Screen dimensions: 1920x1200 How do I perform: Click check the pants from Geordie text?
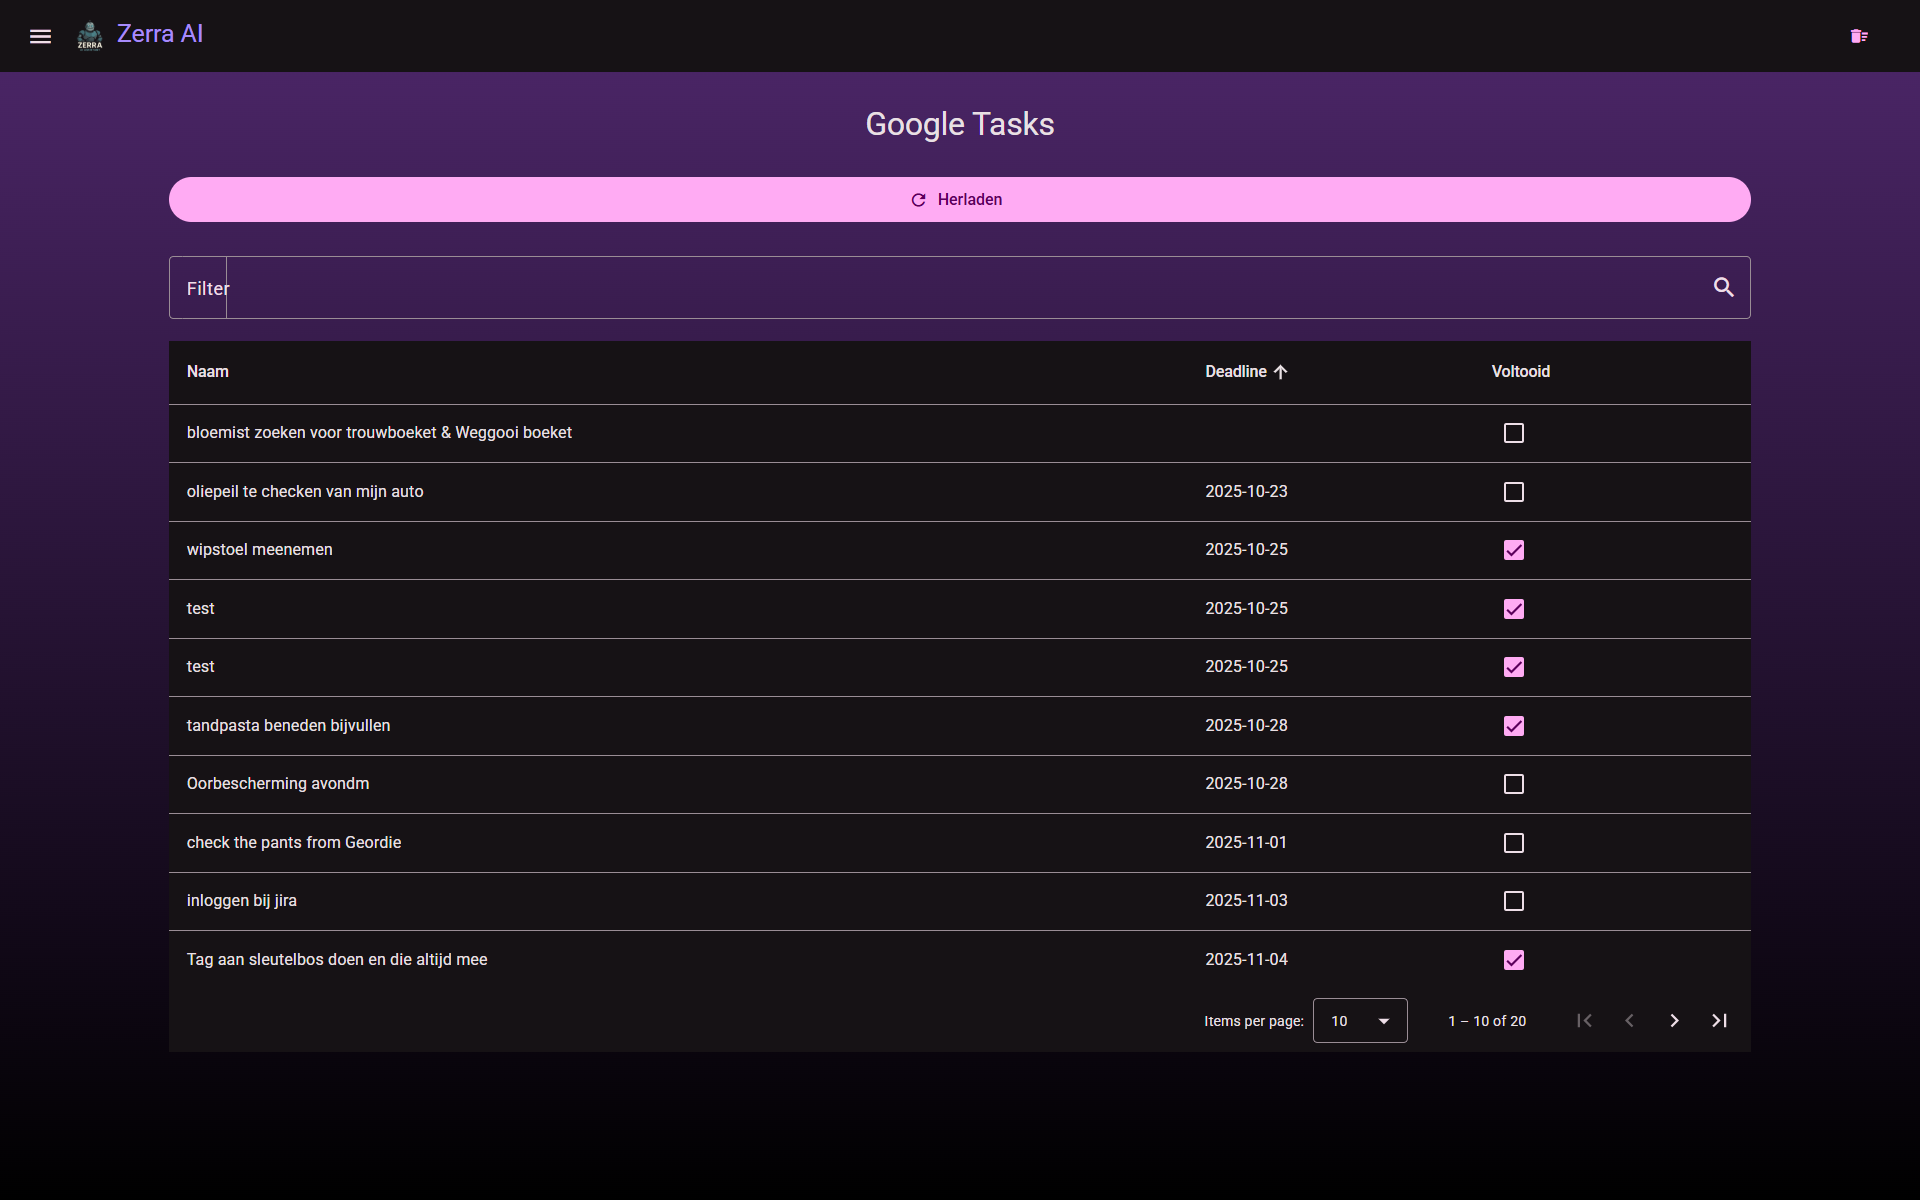click(294, 843)
